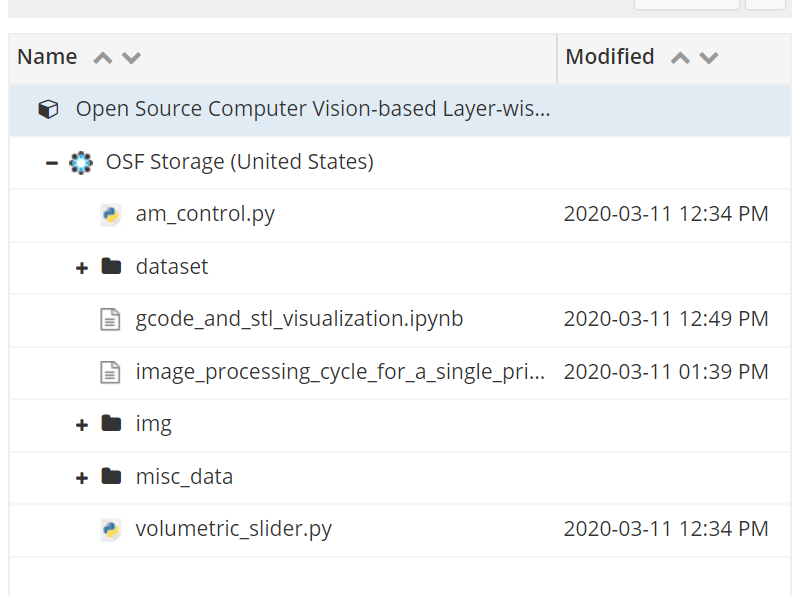Click the document icon beside gcode_and_stl_visualization.ipynb

[x=110, y=319]
